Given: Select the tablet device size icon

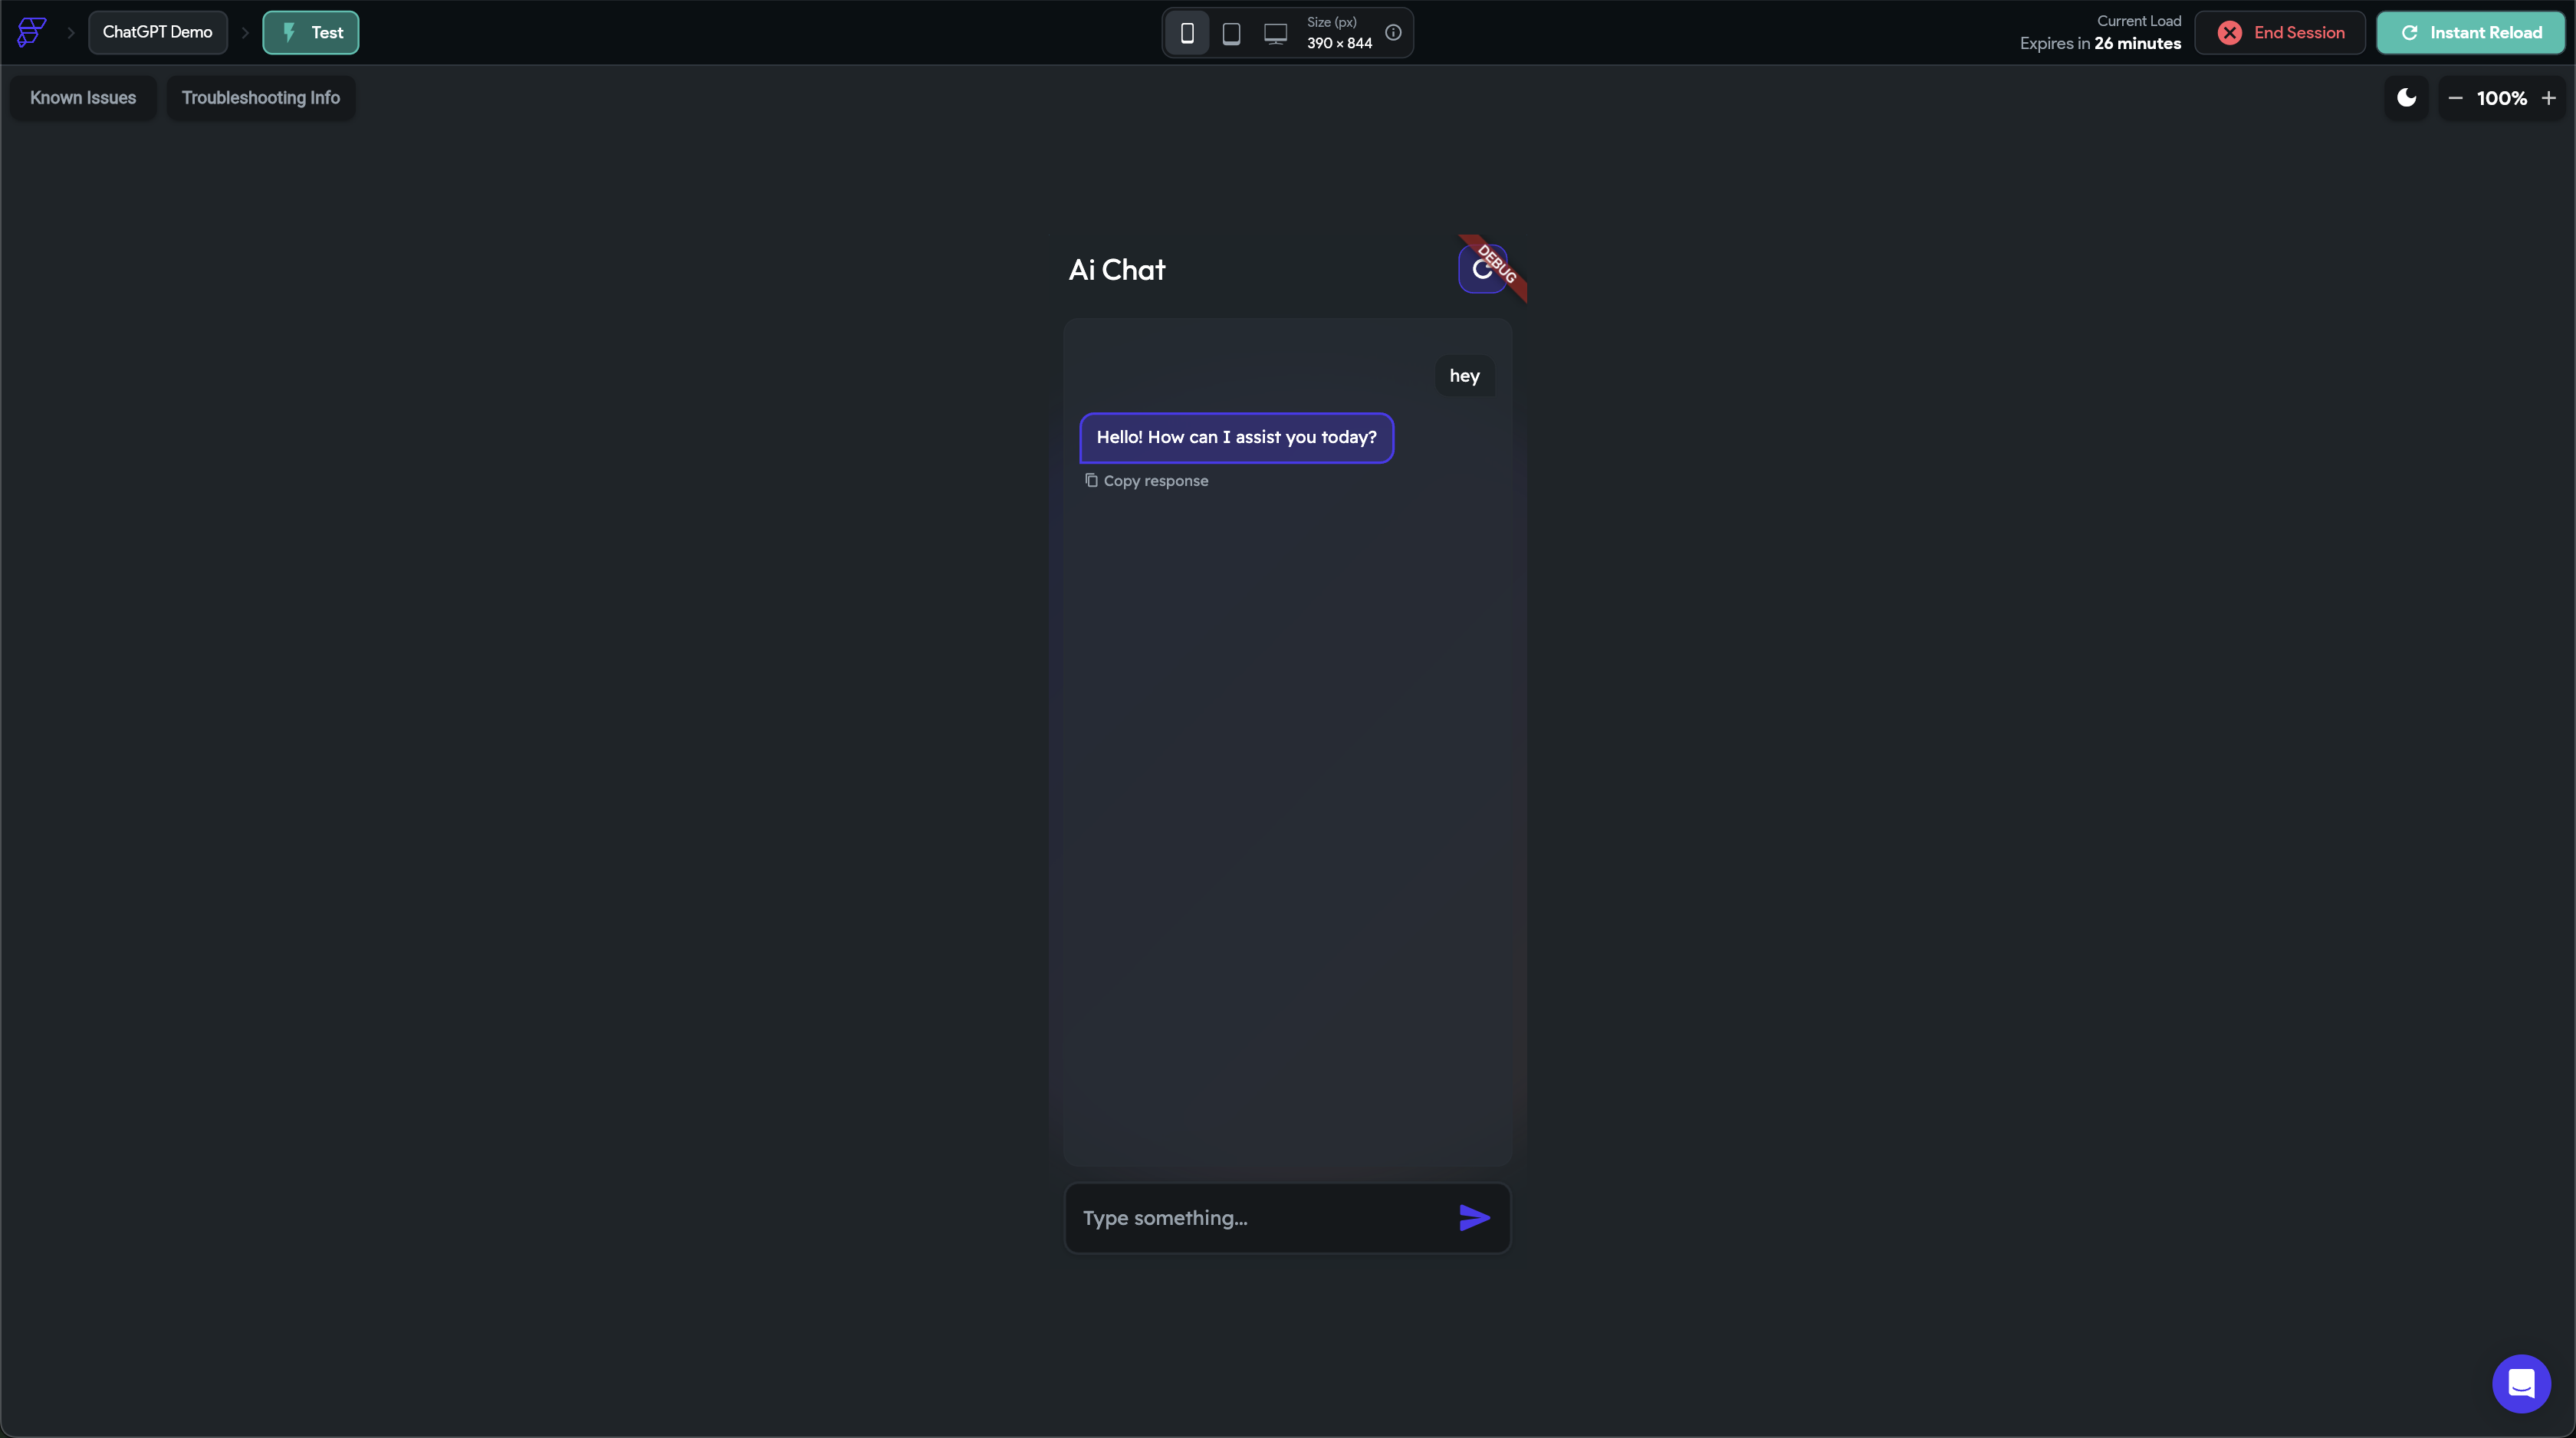Looking at the screenshot, I should point(1231,33).
